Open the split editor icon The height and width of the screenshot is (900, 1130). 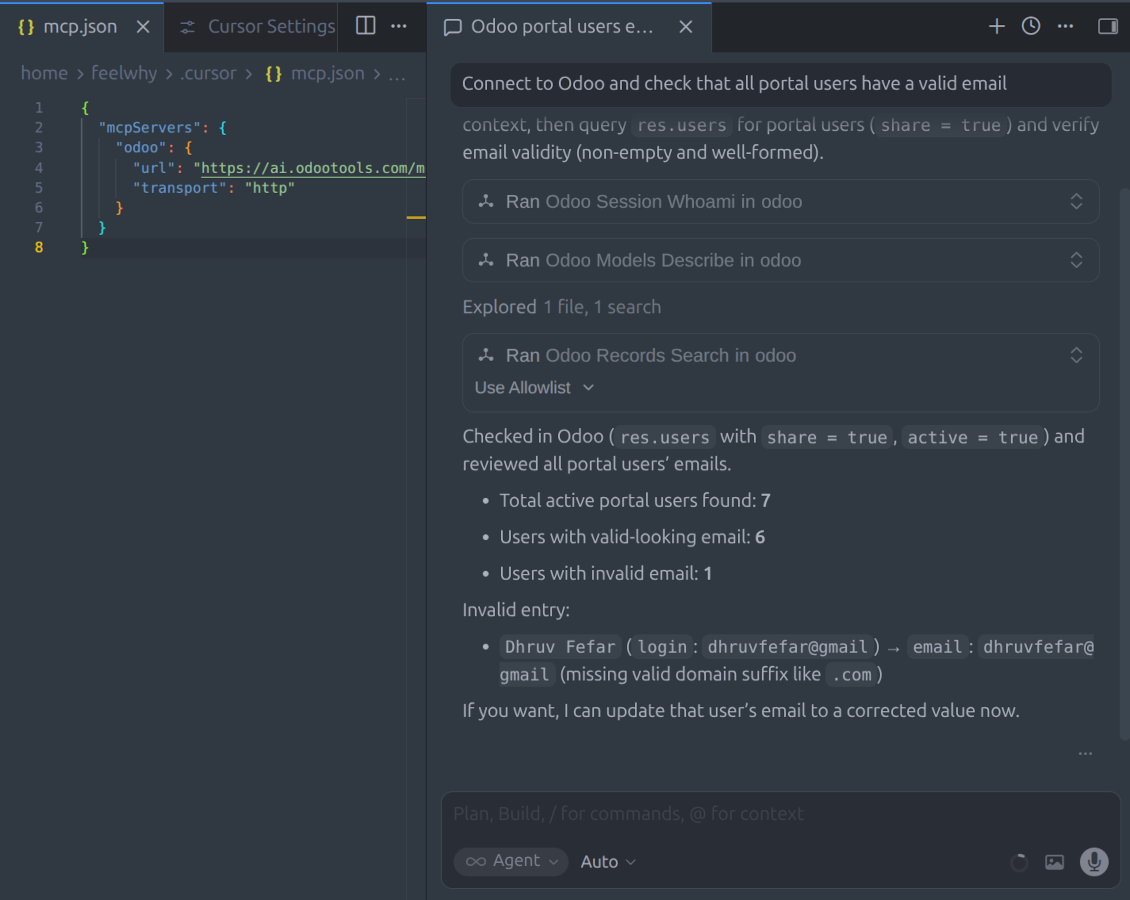point(365,25)
